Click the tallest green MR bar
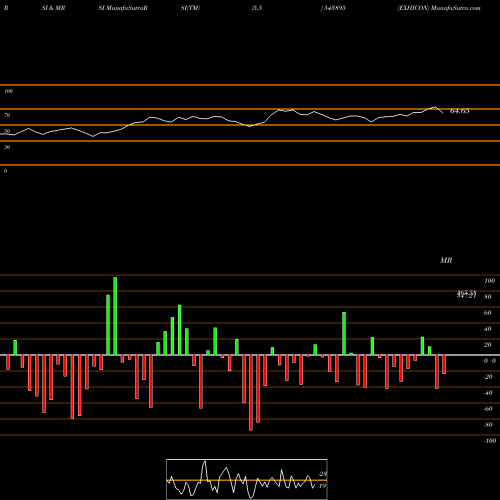This screenshot has width=500, height=500. click(115, 316)
